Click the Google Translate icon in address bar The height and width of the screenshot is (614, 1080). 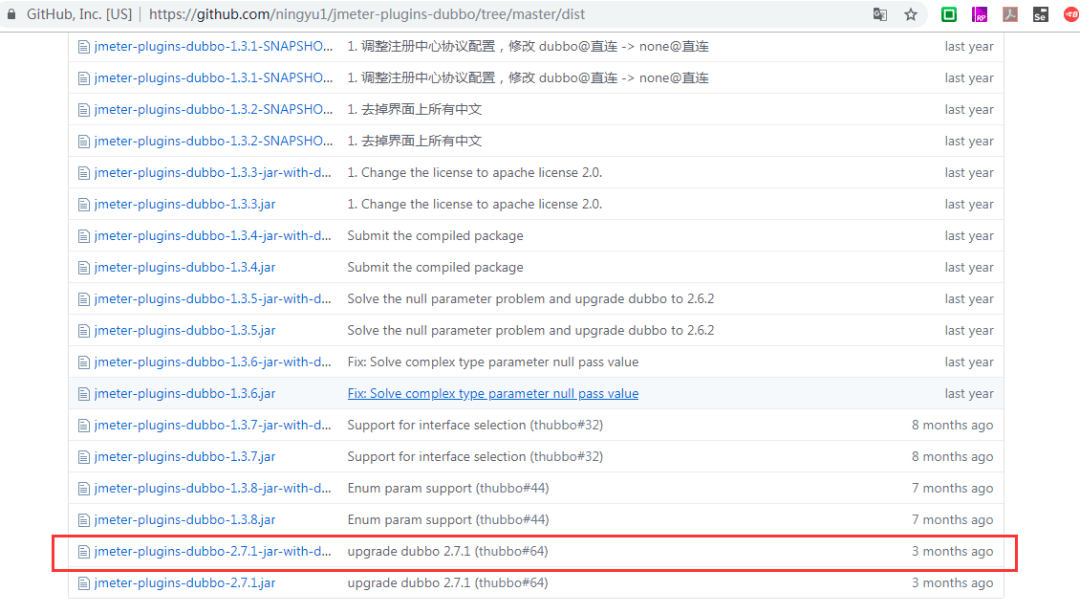point(880,15)
